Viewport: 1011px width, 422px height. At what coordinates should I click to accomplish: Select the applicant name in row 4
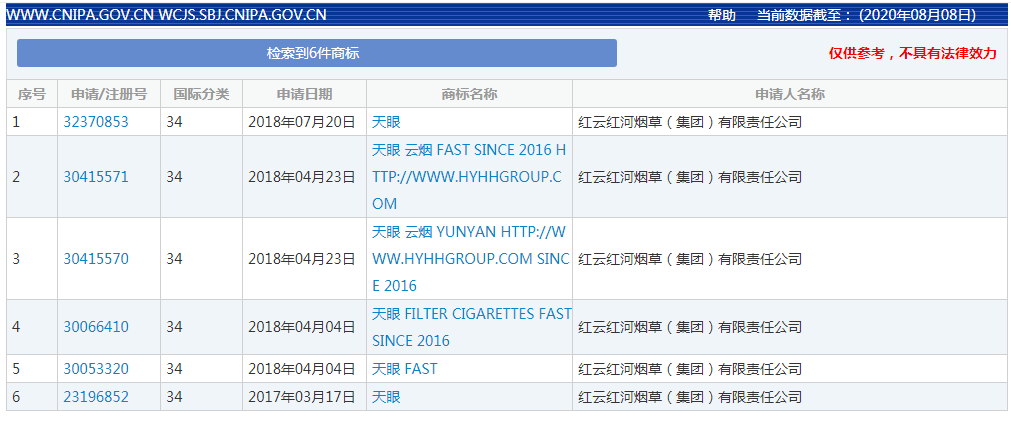point(690,327)
